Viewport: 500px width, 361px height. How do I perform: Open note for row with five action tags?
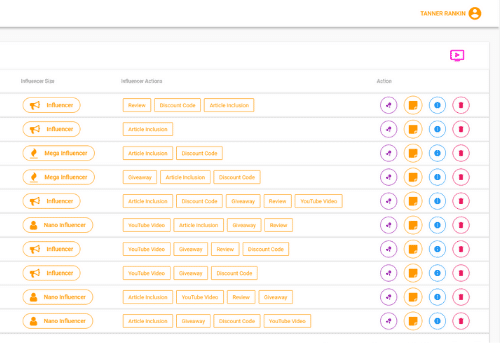click(413, 201)
